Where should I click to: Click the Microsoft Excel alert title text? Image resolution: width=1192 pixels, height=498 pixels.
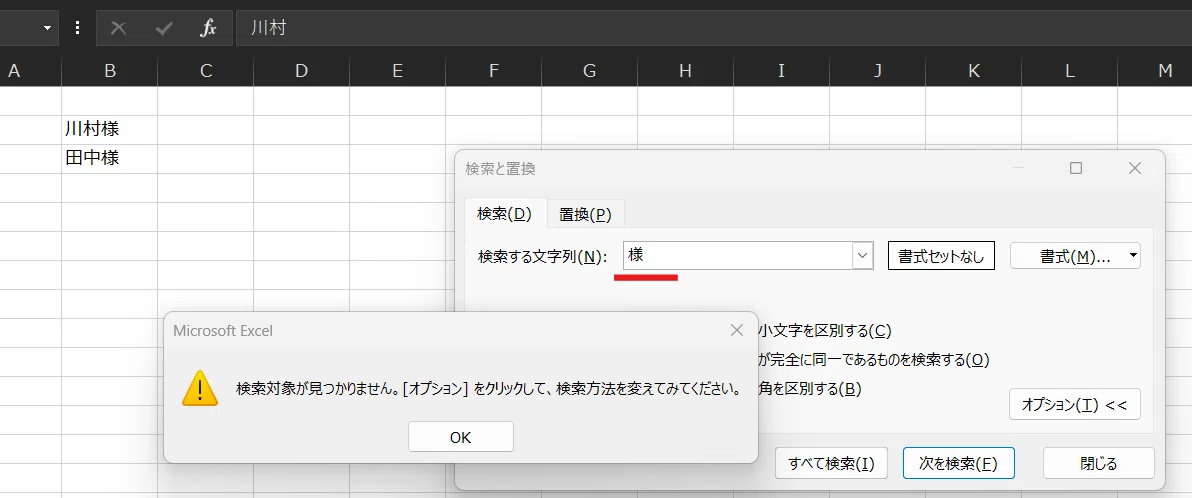(x=223, y=330)
